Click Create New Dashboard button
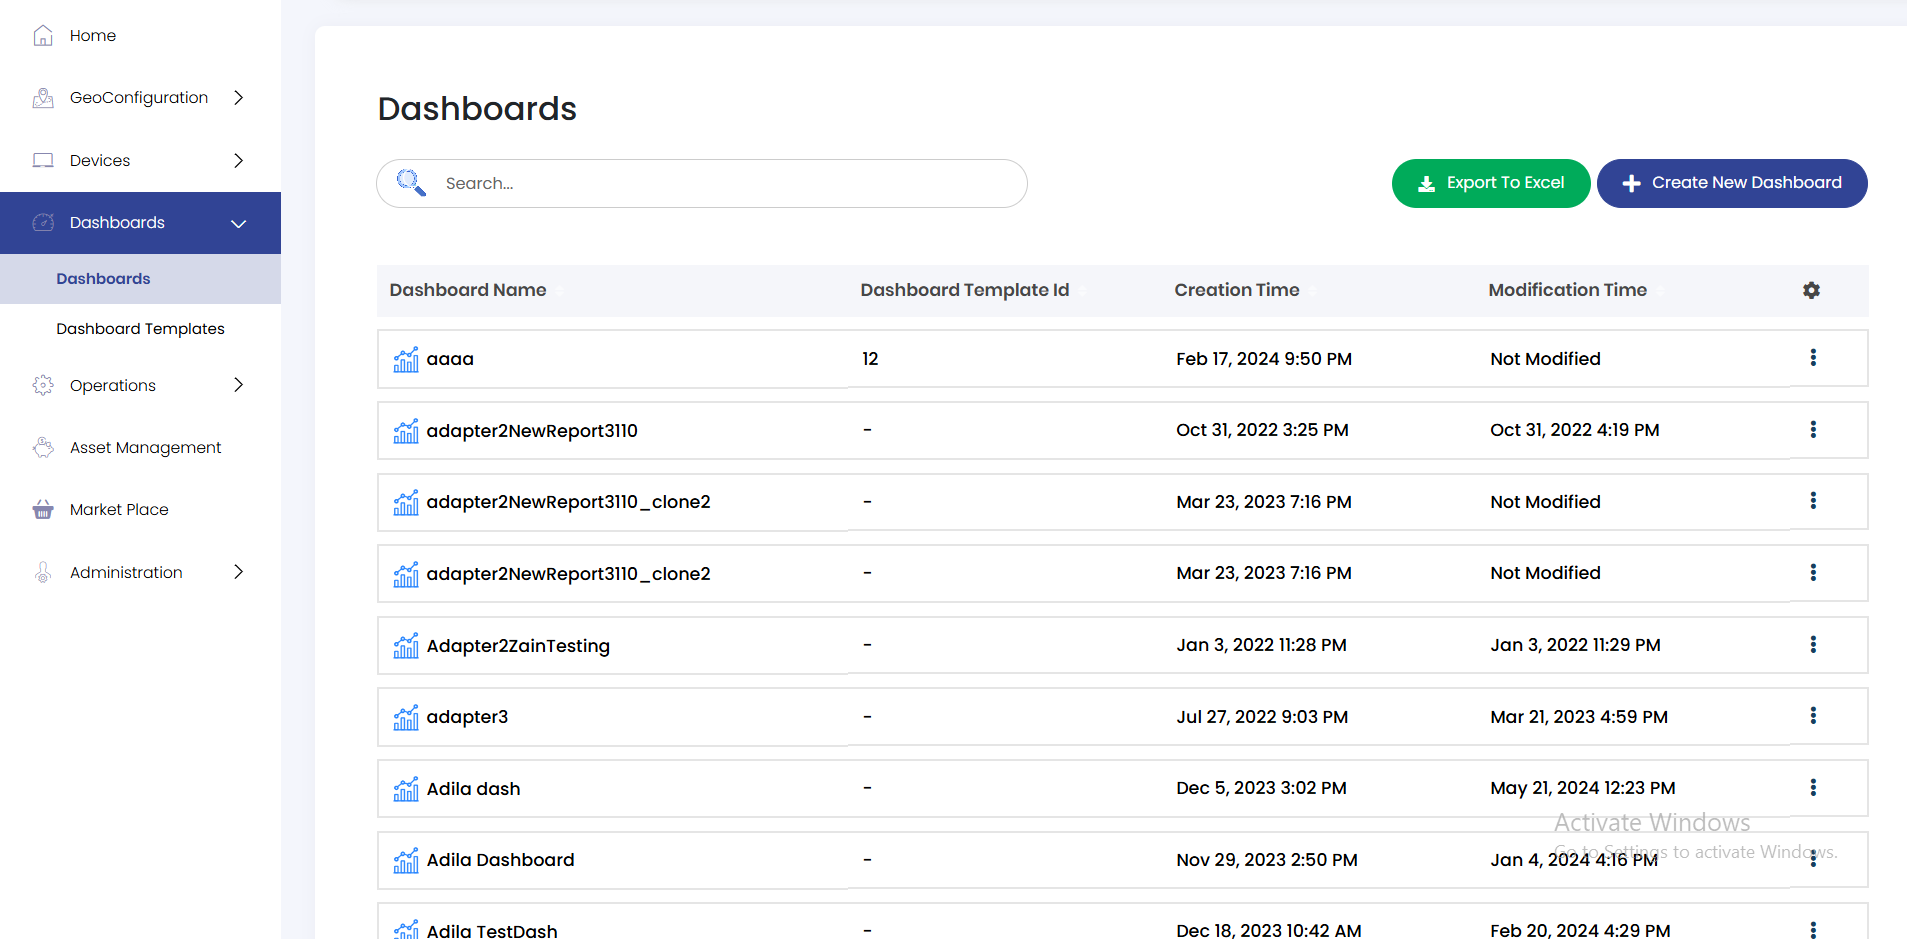Viewport: 1907px width, 939px height. (1731, 183)
